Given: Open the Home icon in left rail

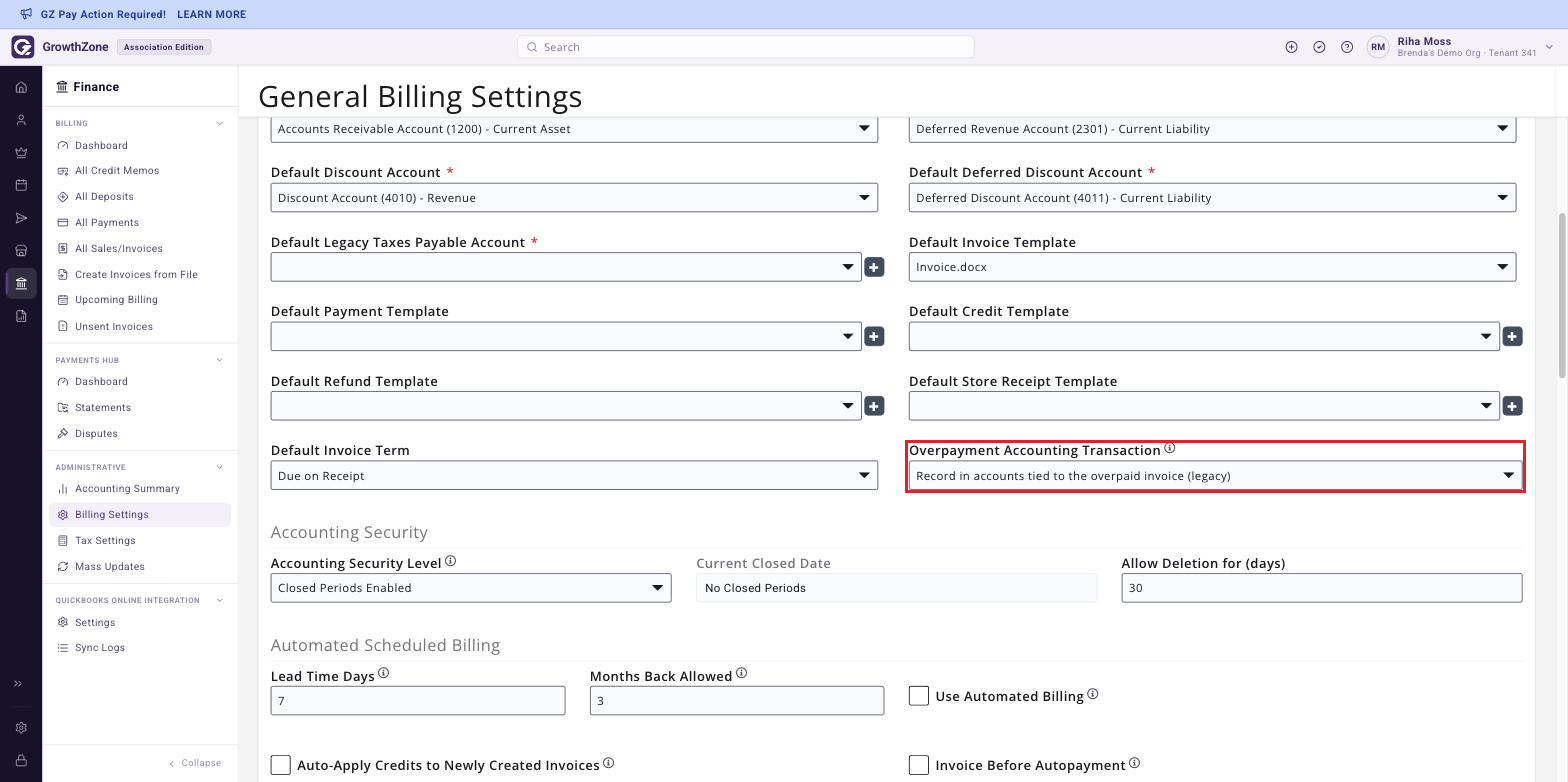Looking at the screenshot, I should (21, 87).
